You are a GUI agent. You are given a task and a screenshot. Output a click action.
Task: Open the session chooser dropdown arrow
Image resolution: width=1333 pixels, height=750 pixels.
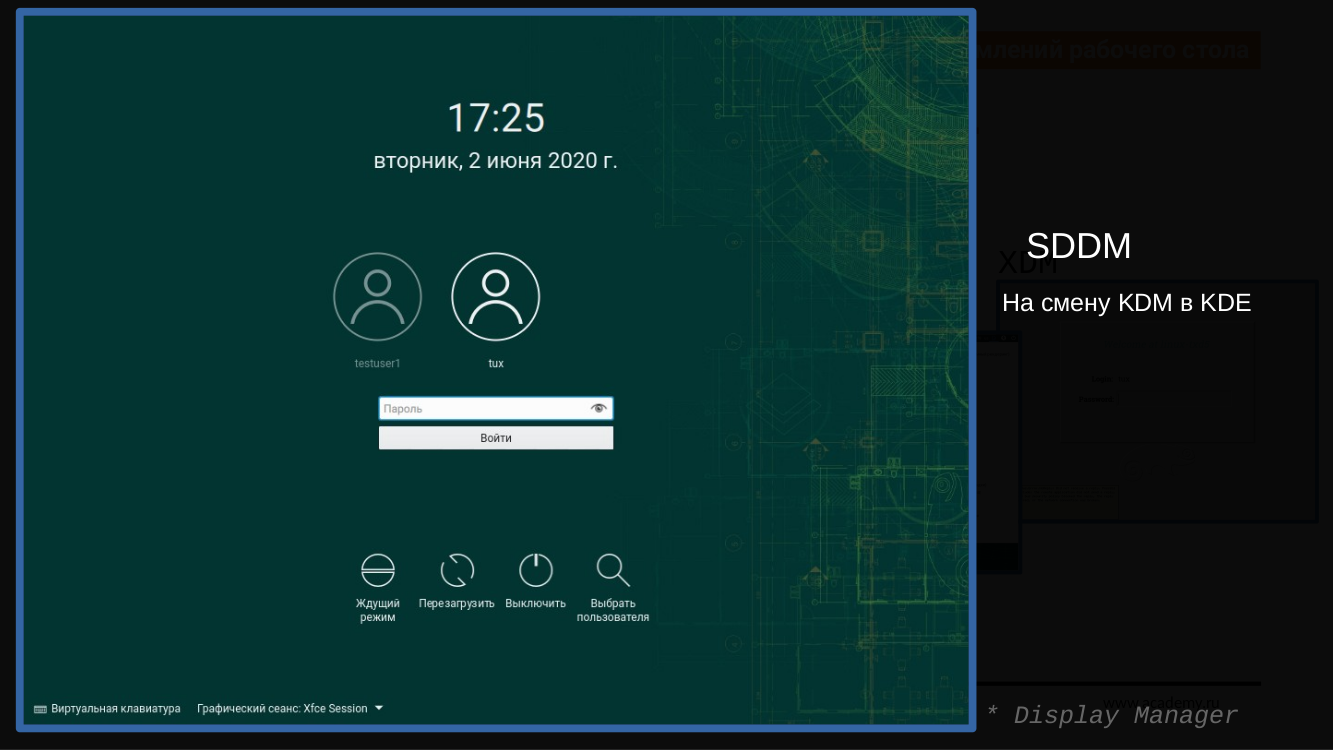378,707
